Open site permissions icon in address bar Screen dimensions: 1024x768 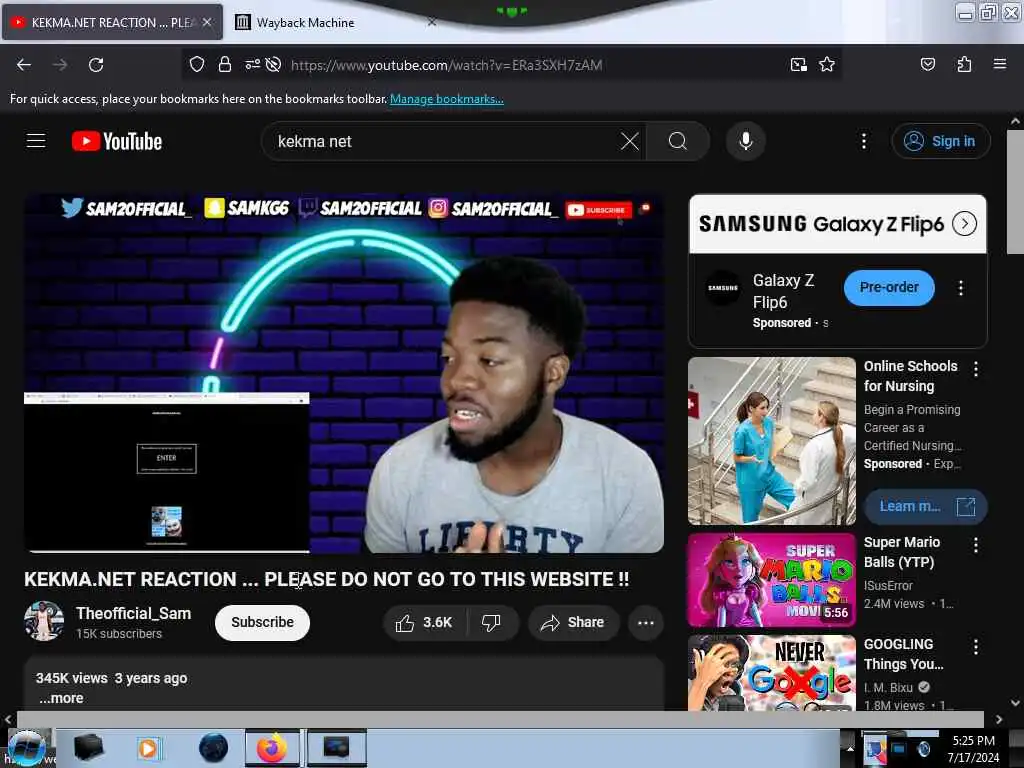(253, 65)
